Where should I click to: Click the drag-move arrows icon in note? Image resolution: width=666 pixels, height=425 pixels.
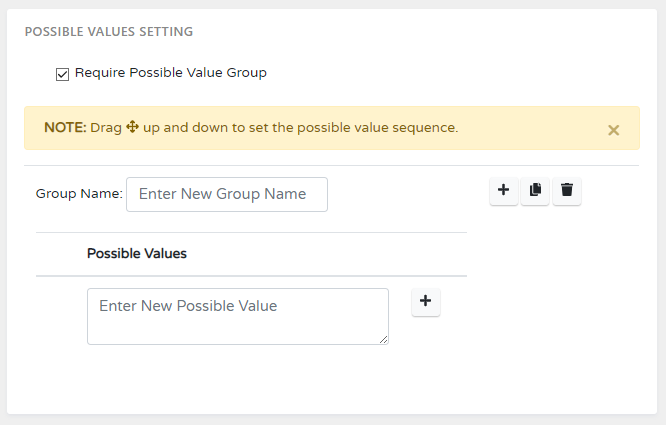tap(132, 128)
